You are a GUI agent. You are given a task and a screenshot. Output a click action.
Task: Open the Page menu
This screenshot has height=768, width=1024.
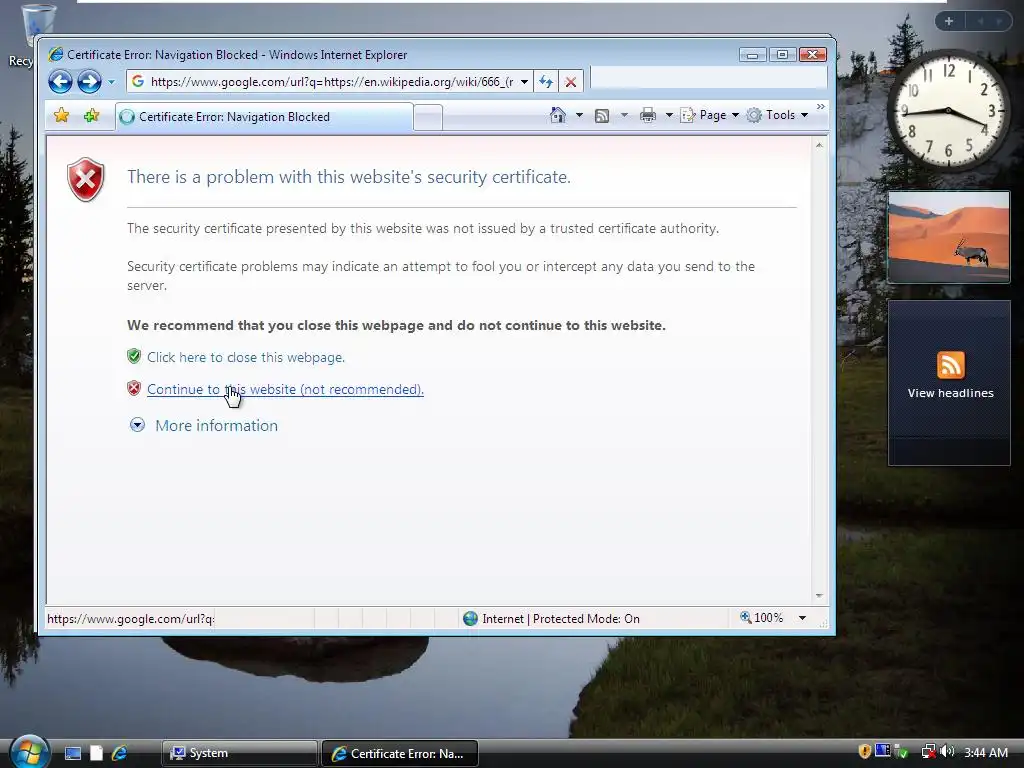point(710,115)
